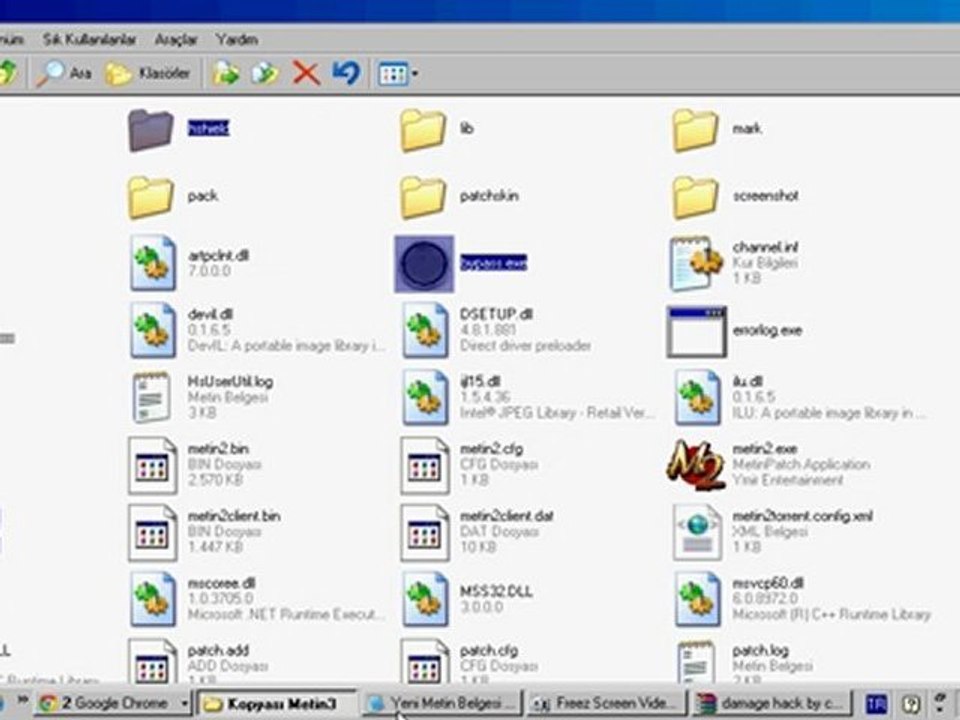Click the metin2torrent.config.xml file name
960x720 pixels.
tap(803, 516)
